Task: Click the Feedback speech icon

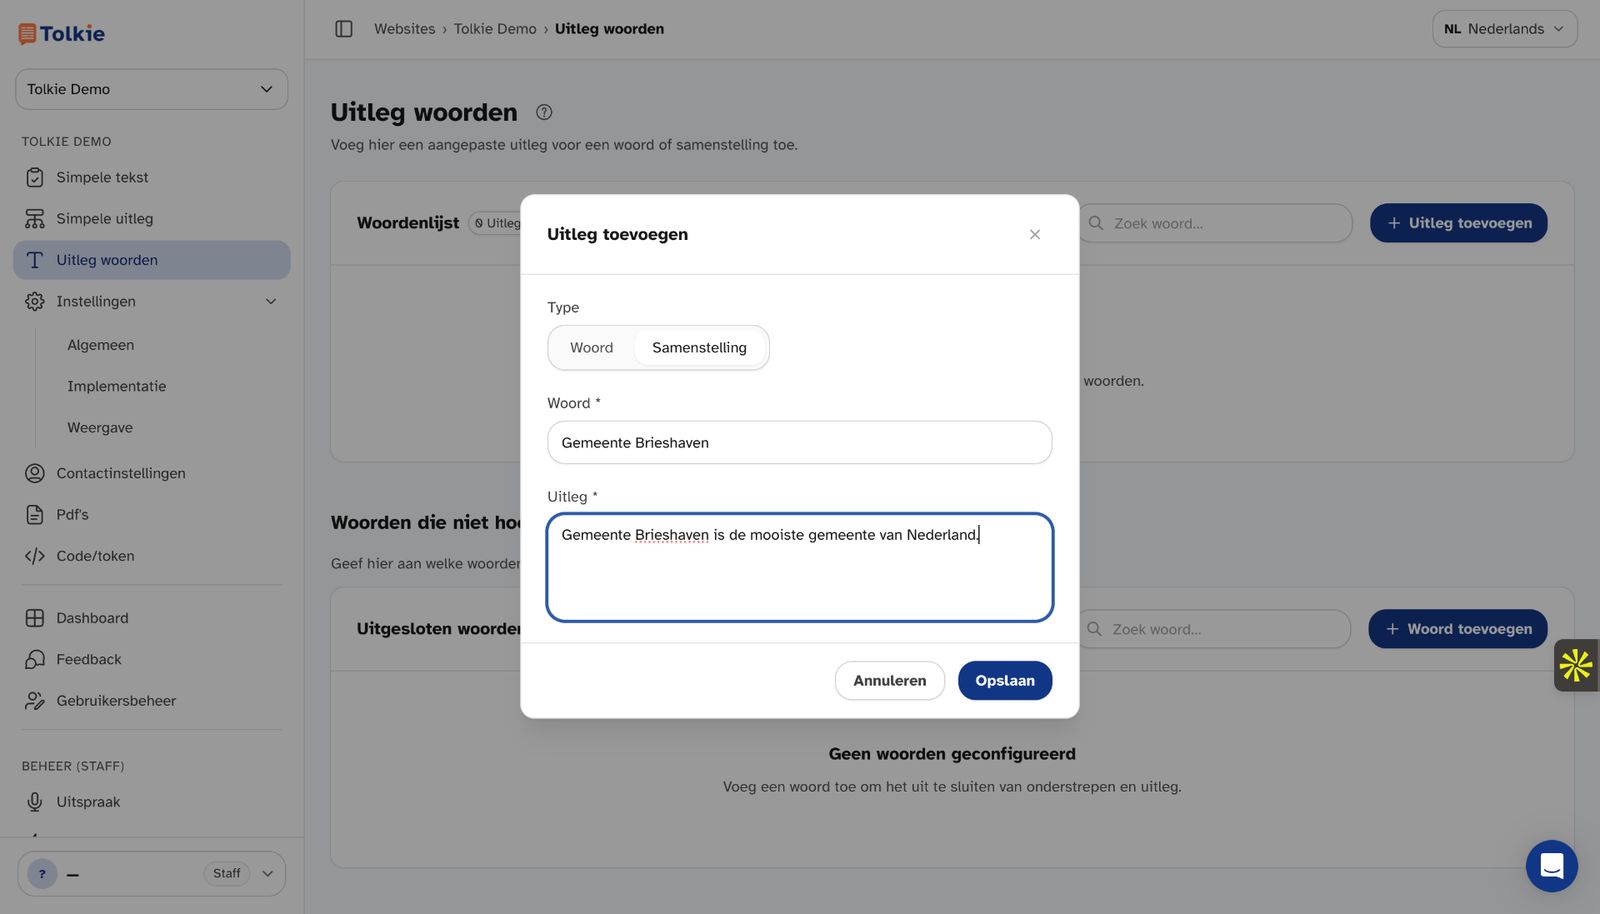Action: 35,659
